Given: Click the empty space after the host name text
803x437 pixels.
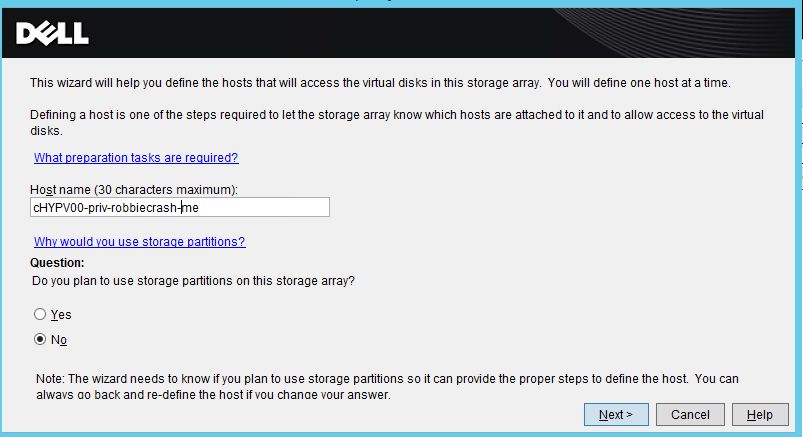Looking at the screenshot, I should point(263,207).
